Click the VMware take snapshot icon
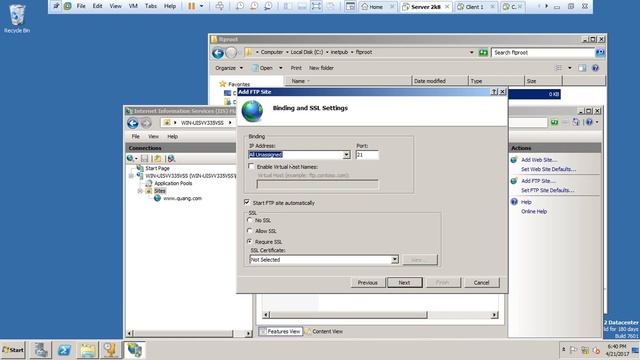Viewport: 640px width, 360px height. click(240, 6)
